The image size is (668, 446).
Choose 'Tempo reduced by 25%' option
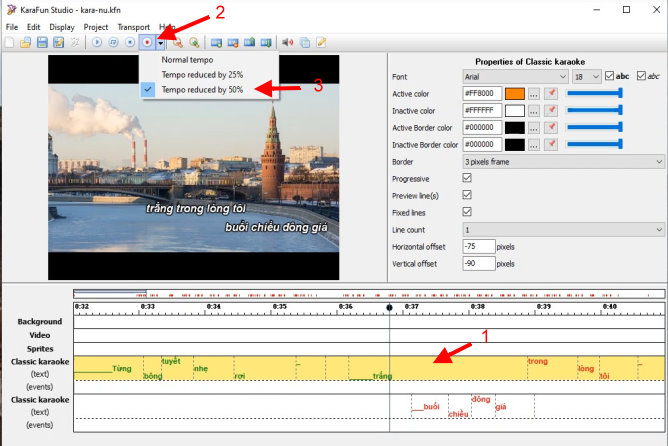pos(202,75)
